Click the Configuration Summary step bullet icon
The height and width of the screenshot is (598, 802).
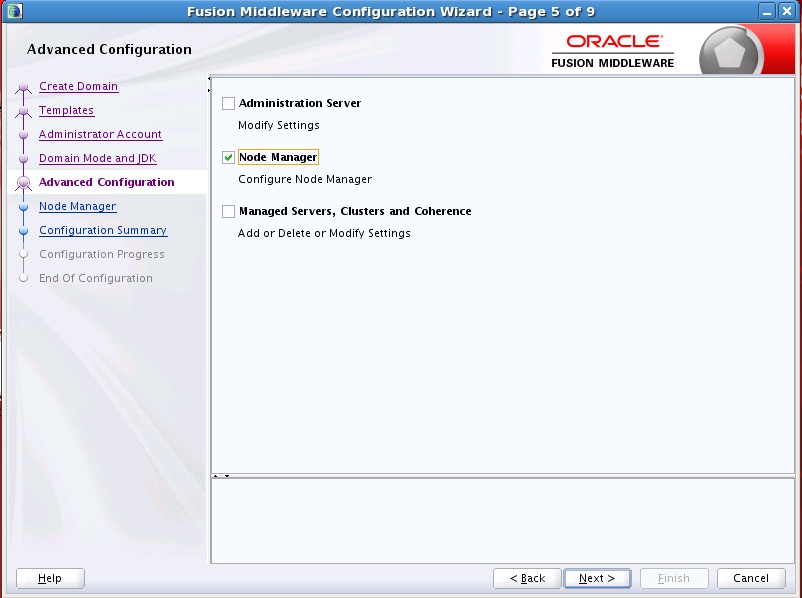coord(23,231)
